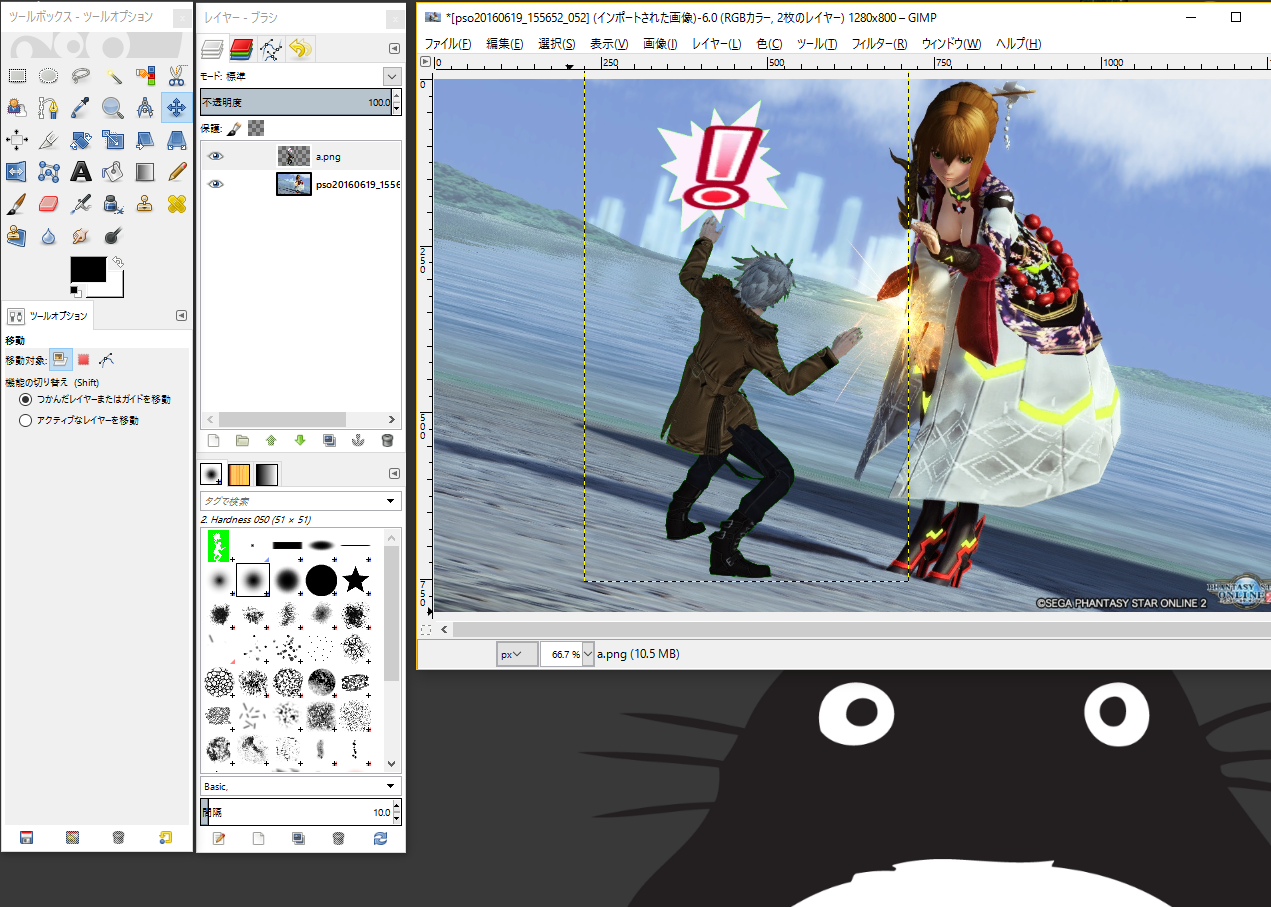
Task: Click the foreground black color swatch
Action: point(88,269)
